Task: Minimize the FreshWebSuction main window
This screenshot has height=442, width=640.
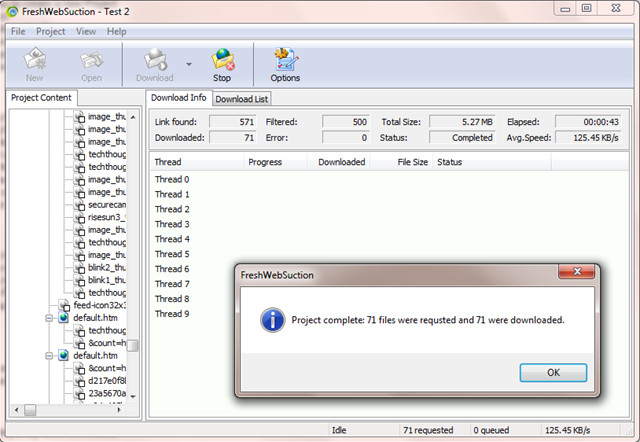Action: point(565,9)
